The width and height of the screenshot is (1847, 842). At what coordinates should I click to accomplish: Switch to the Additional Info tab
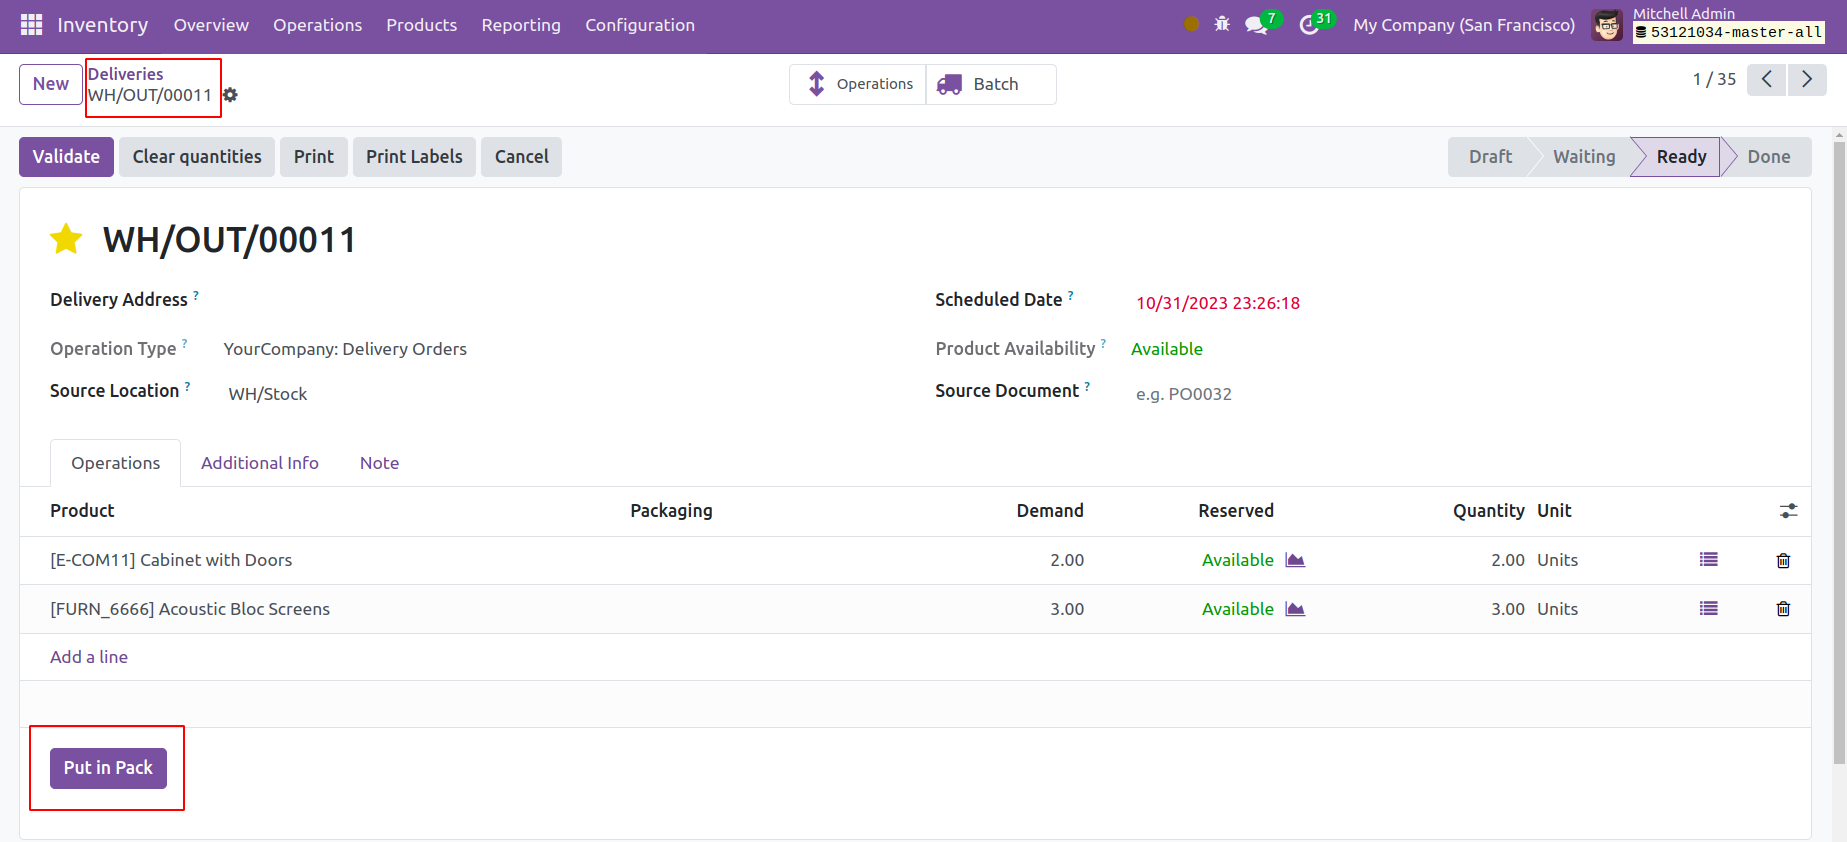pyautogui.click(x=259, y=463)
